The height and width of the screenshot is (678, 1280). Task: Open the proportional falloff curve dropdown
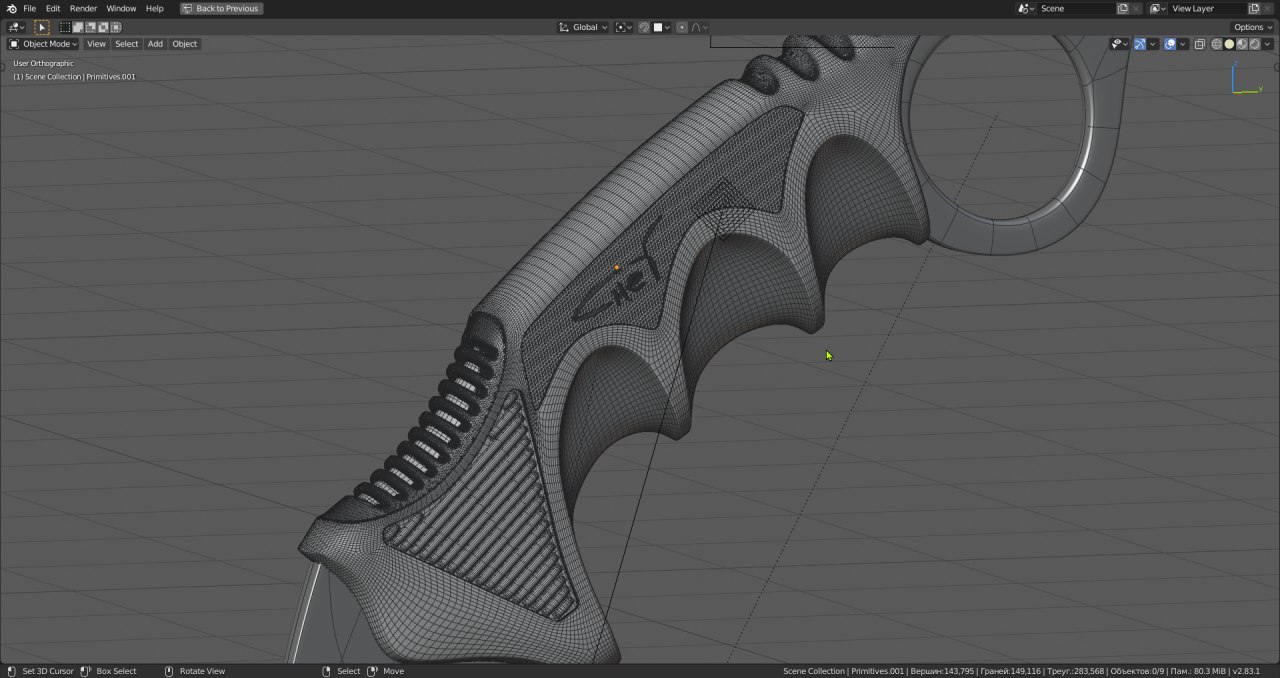coord(700,27)
